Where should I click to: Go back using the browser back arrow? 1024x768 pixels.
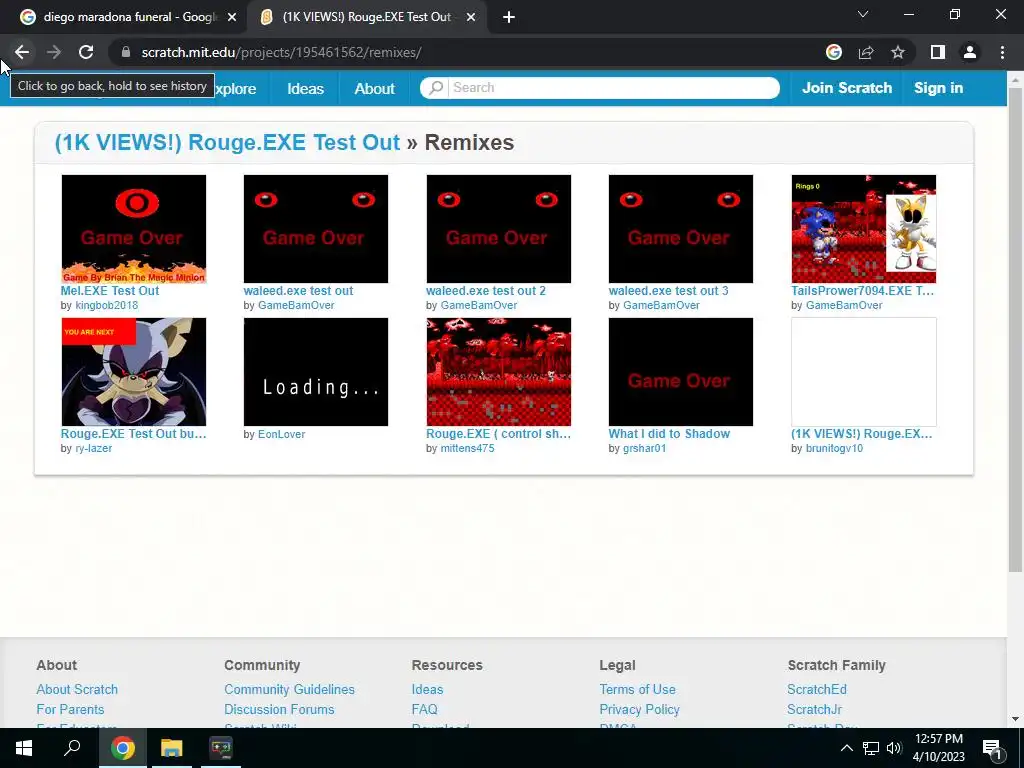(x=22, y=52)
